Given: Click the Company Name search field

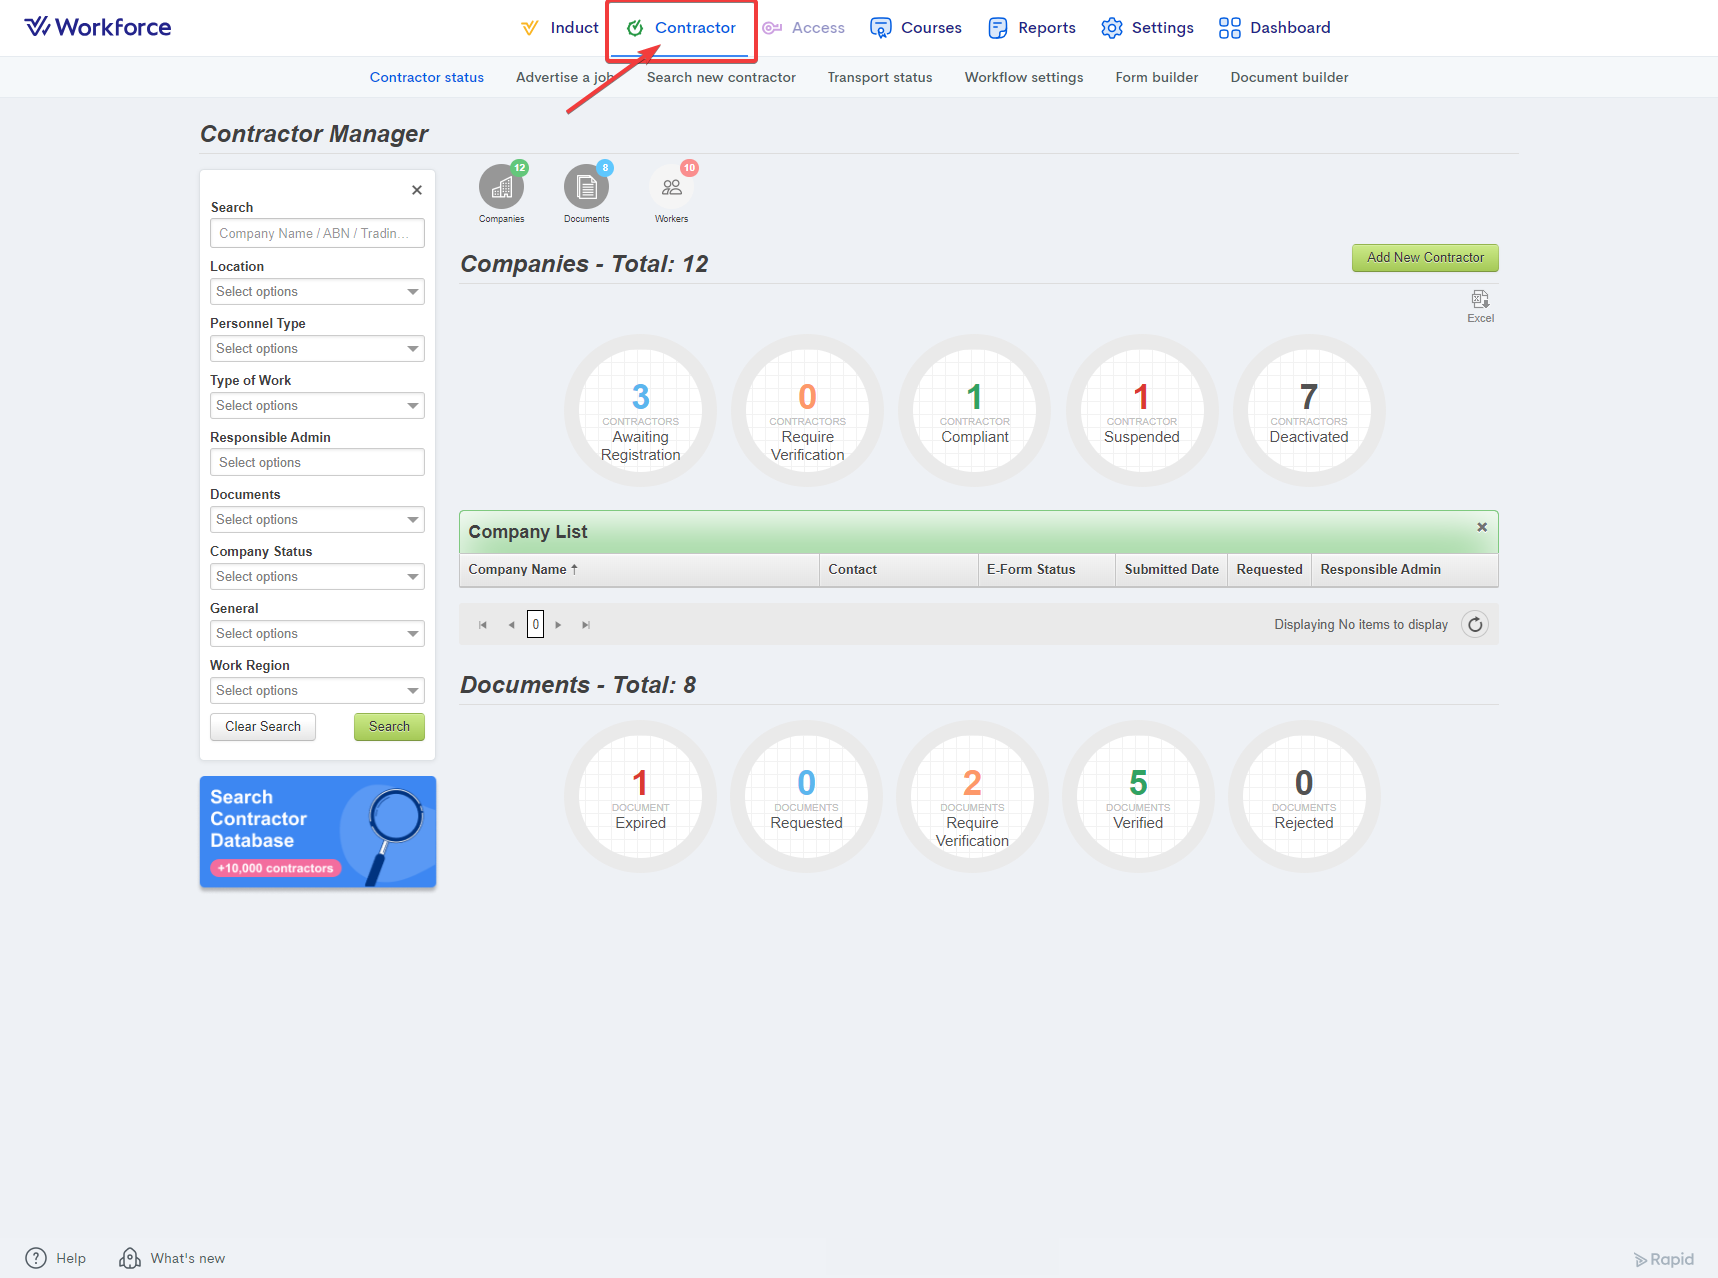Looking at the screenshot, I should (x=317, y=234).
